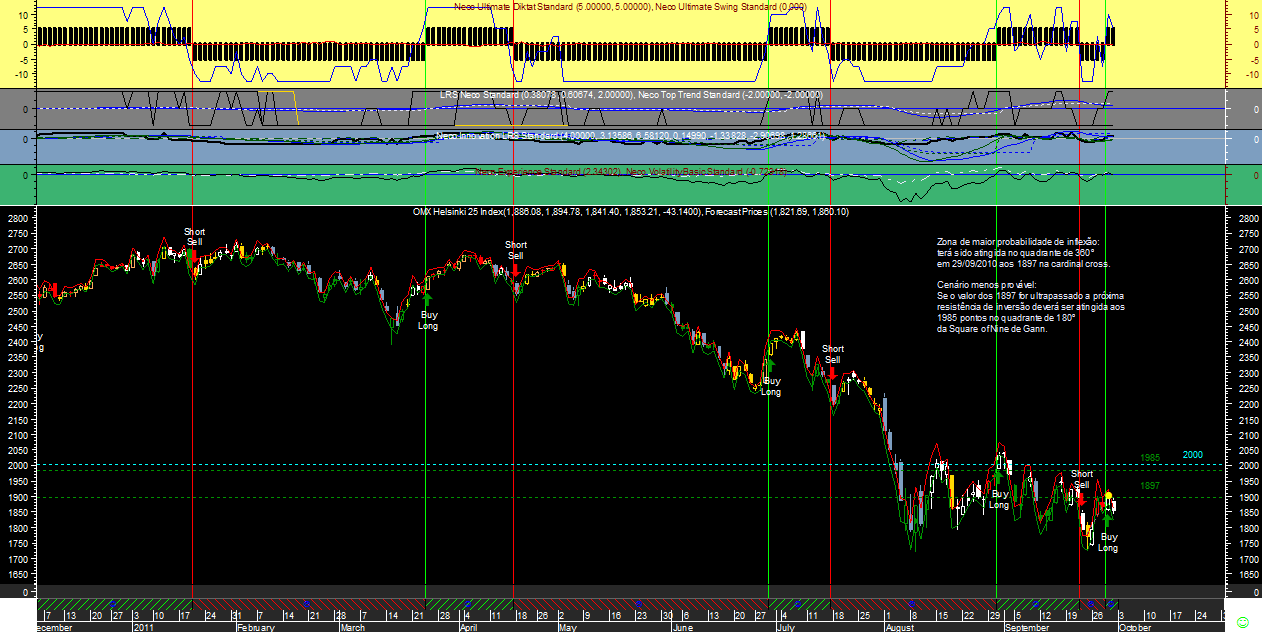Viewport: 1262px width, 632px height.
Task: Click the cyan '2000' price level label
Action: pyautogui.click(x=1192, y=455)
